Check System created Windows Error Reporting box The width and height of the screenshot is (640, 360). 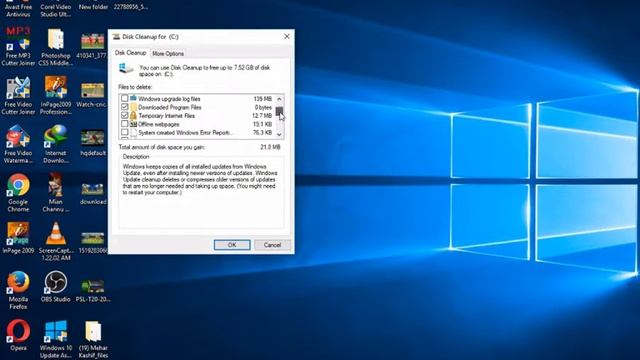pos(124,133)
